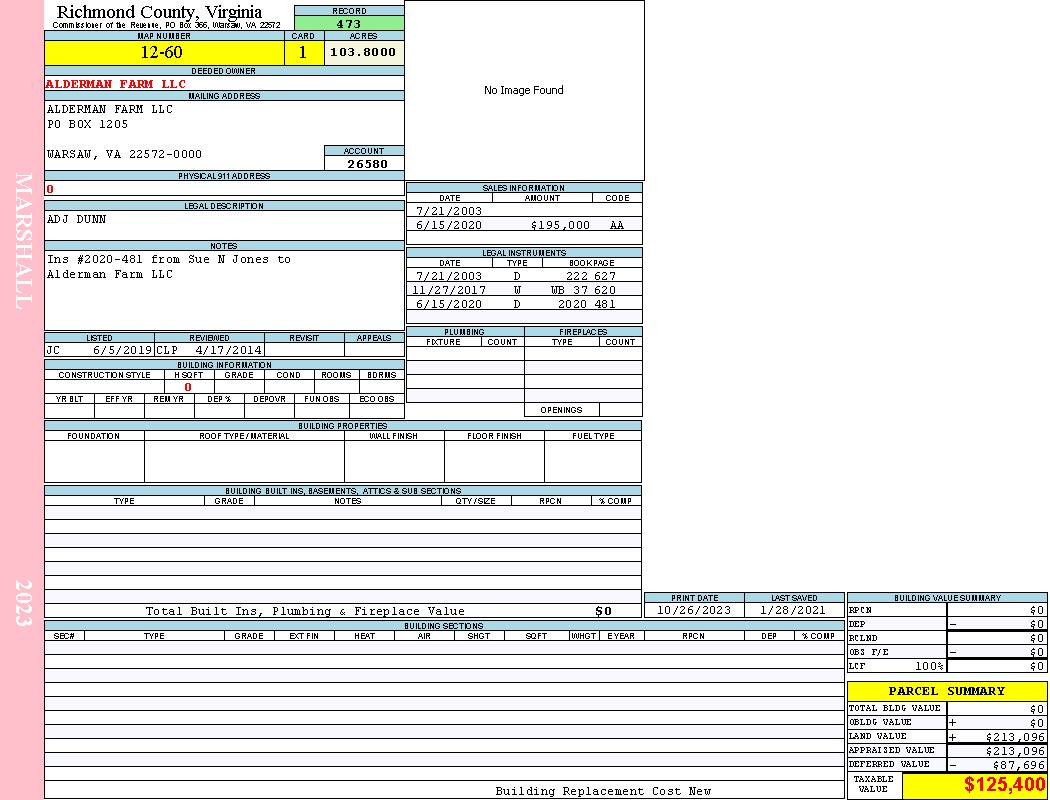Select the deferred value $87,696
This screenshot has height=800, width=1050.
click(1018, 764)
